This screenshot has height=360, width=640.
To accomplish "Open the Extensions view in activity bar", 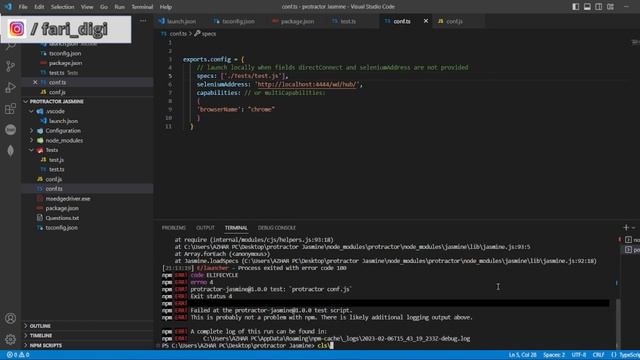I will pos(11,109).
